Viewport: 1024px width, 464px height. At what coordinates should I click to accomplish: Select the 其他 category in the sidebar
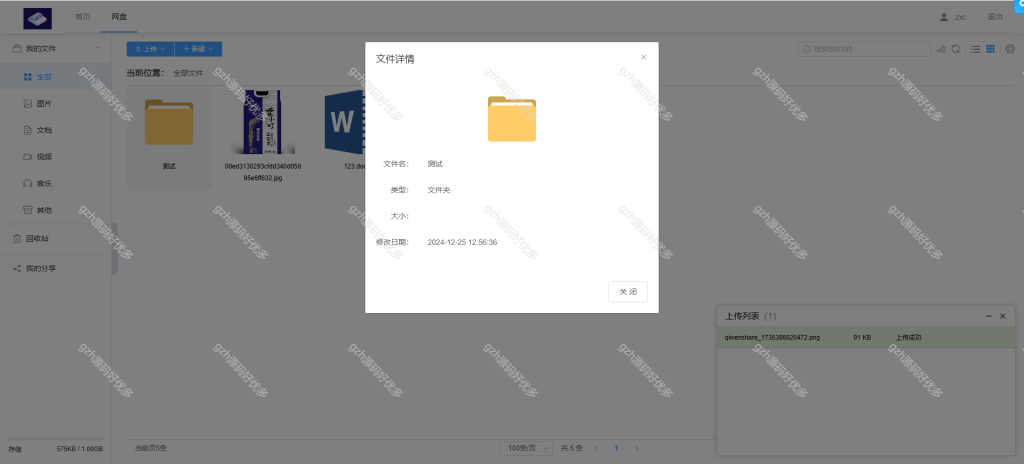(56, 210)
